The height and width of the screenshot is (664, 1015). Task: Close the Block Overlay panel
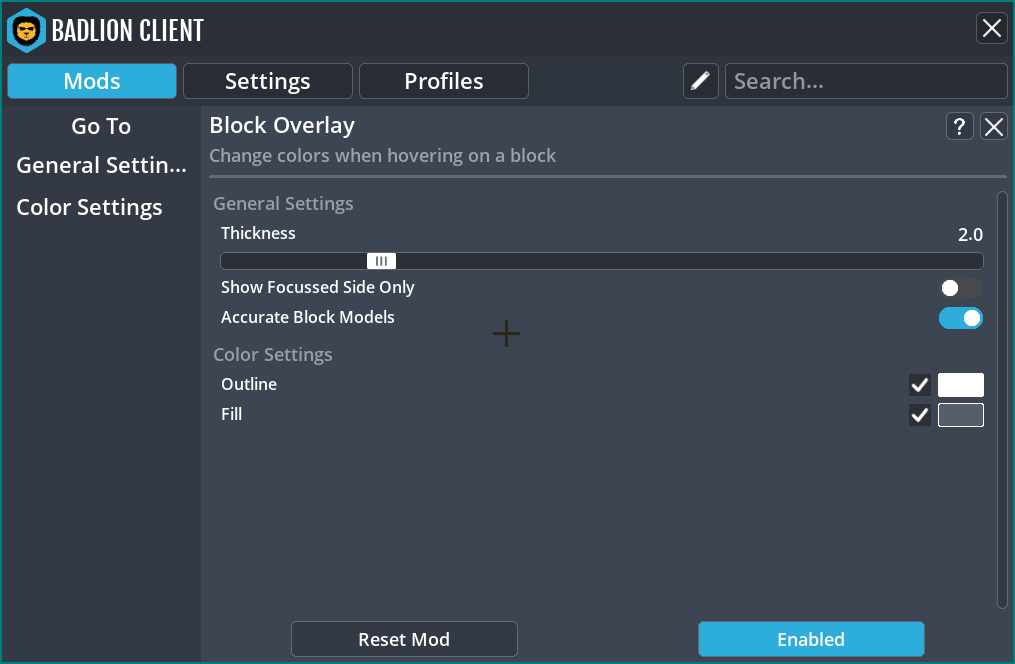[x=994, y=126]
